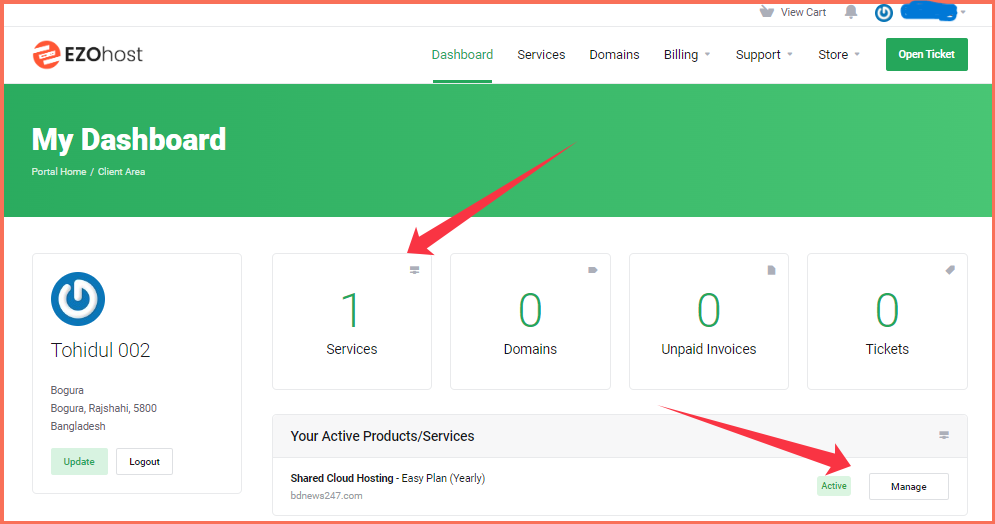Click the My Dashboard heading
995x524 pixels.
pos(129,140)
